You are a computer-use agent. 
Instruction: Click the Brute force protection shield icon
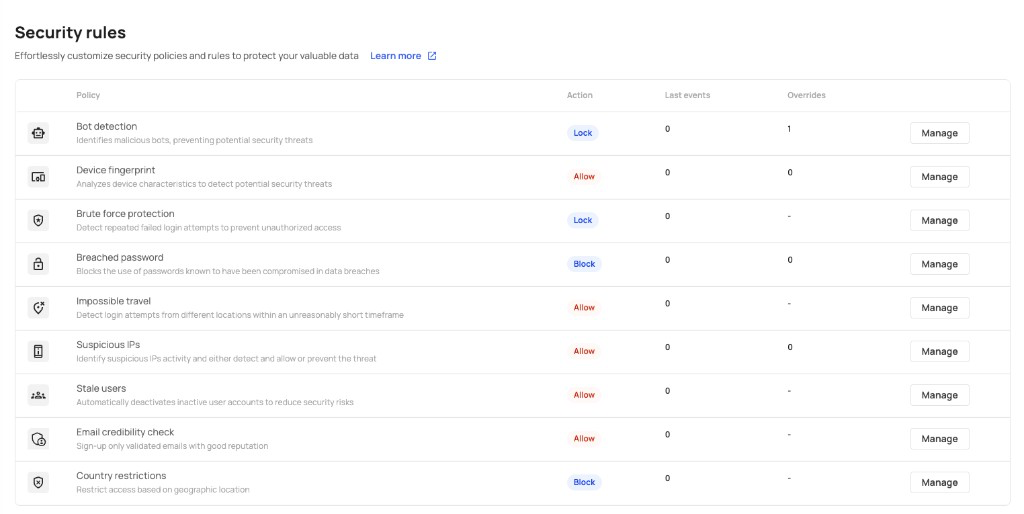[39, 221]
